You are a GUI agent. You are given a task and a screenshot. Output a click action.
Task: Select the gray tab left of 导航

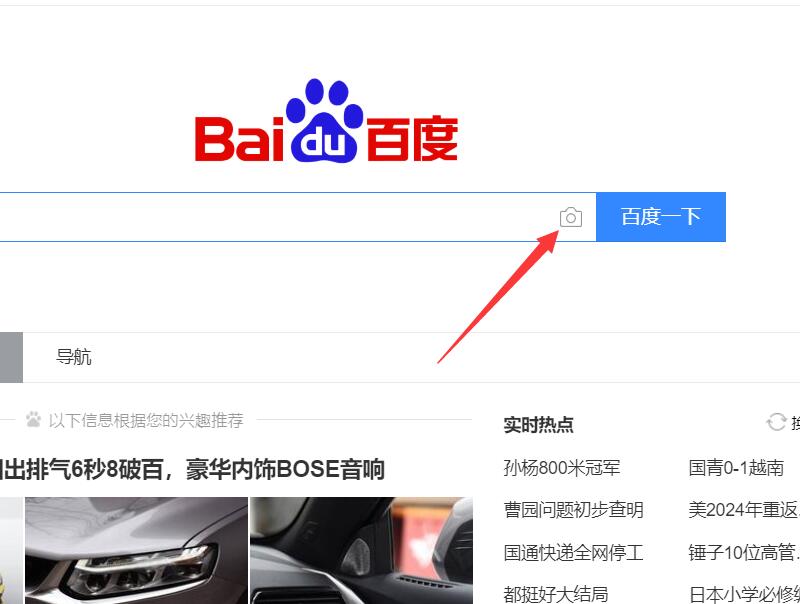click(x=11, y=357)
